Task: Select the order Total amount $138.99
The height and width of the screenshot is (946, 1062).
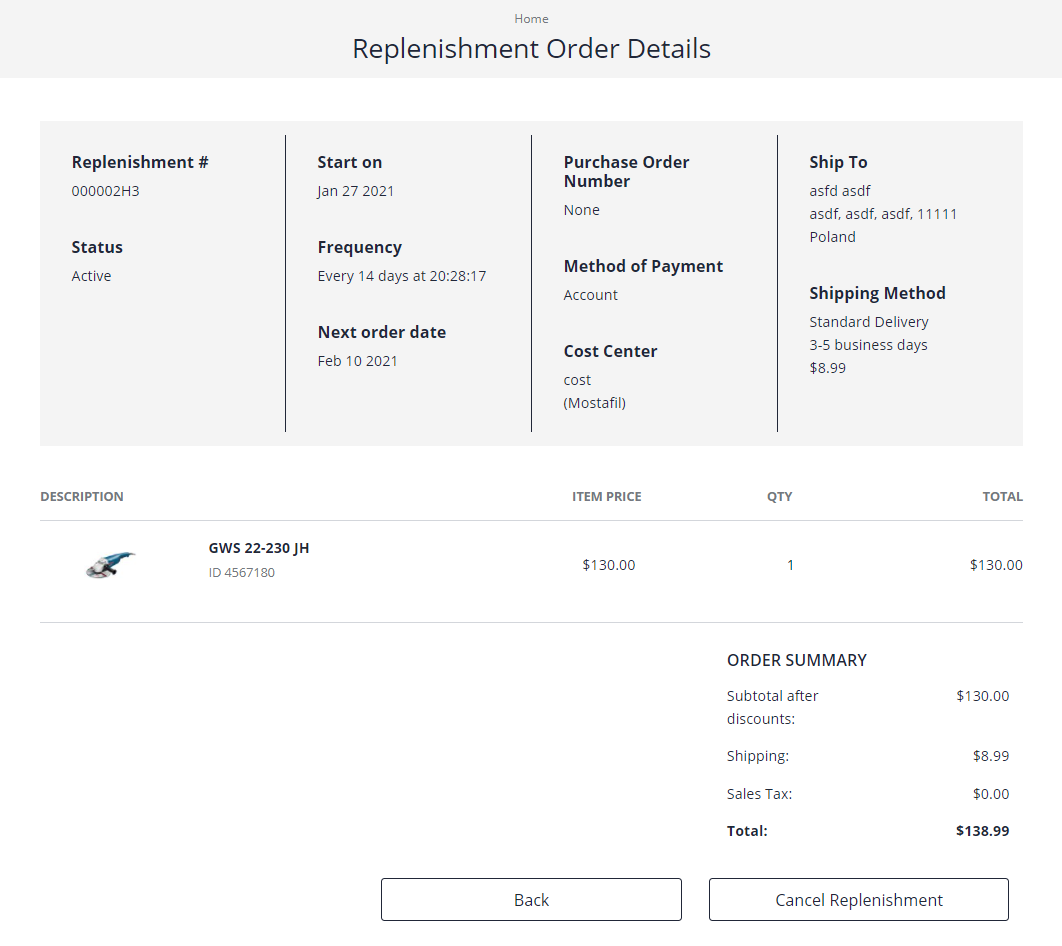Action: coord(983,831)
